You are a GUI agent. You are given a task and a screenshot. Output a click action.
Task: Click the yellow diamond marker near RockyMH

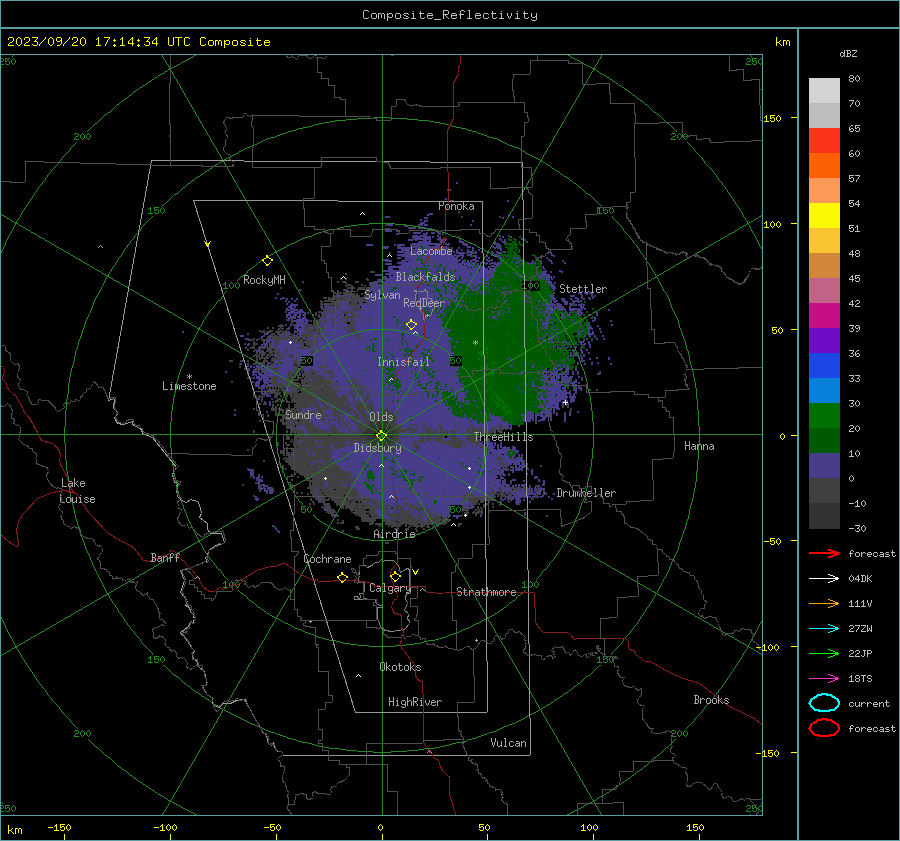pos(267,261)
